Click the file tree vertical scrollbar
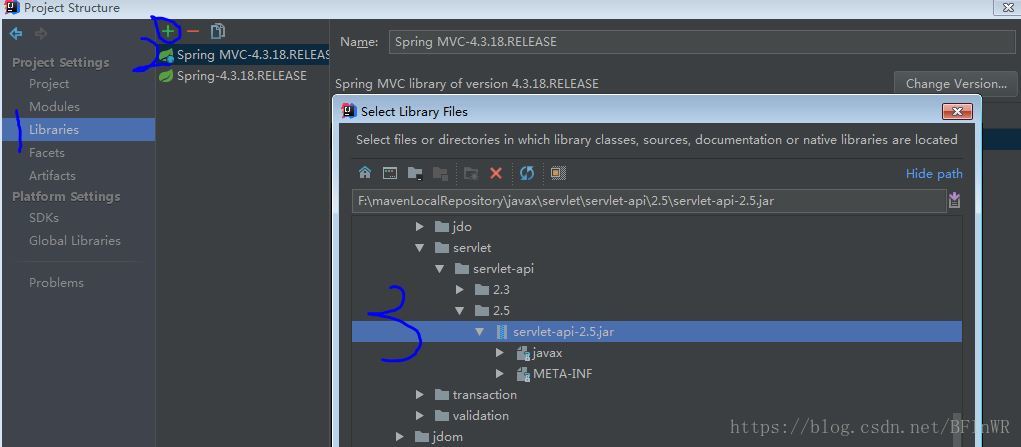This screenshot has height=447, width=1021. (x=957, y=430)
